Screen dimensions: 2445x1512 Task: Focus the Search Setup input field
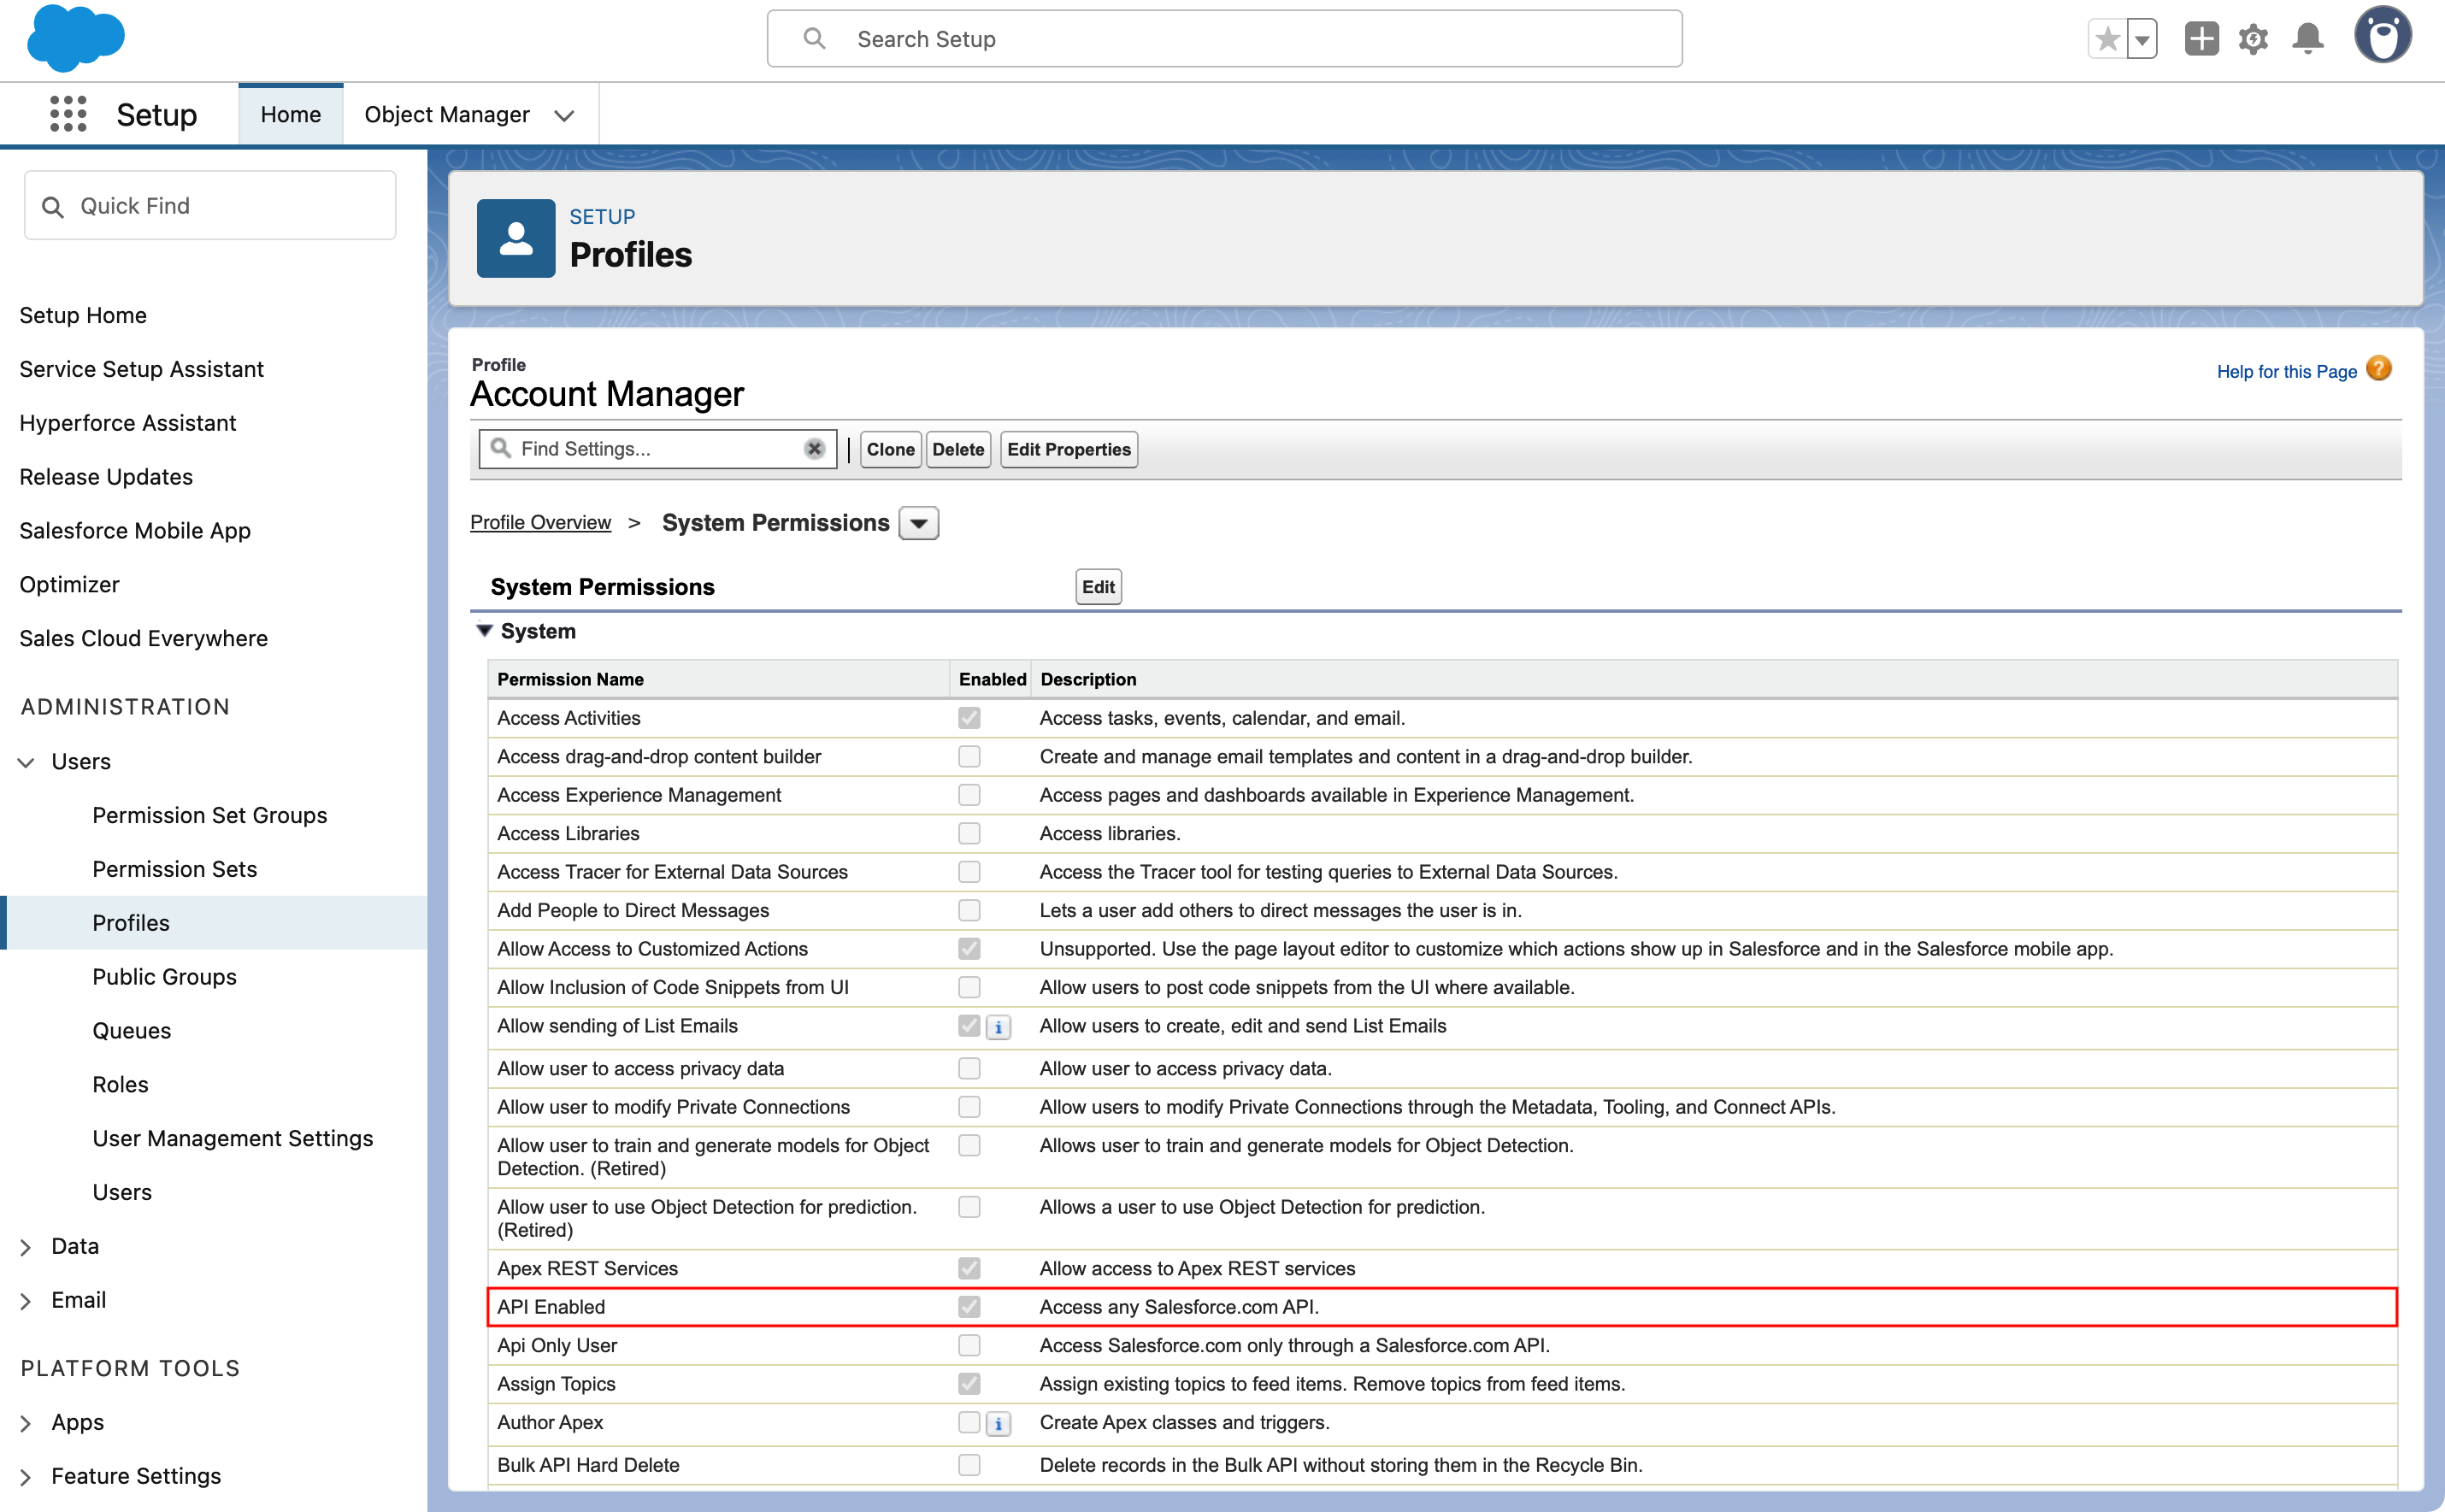[x=1224, y=39]
